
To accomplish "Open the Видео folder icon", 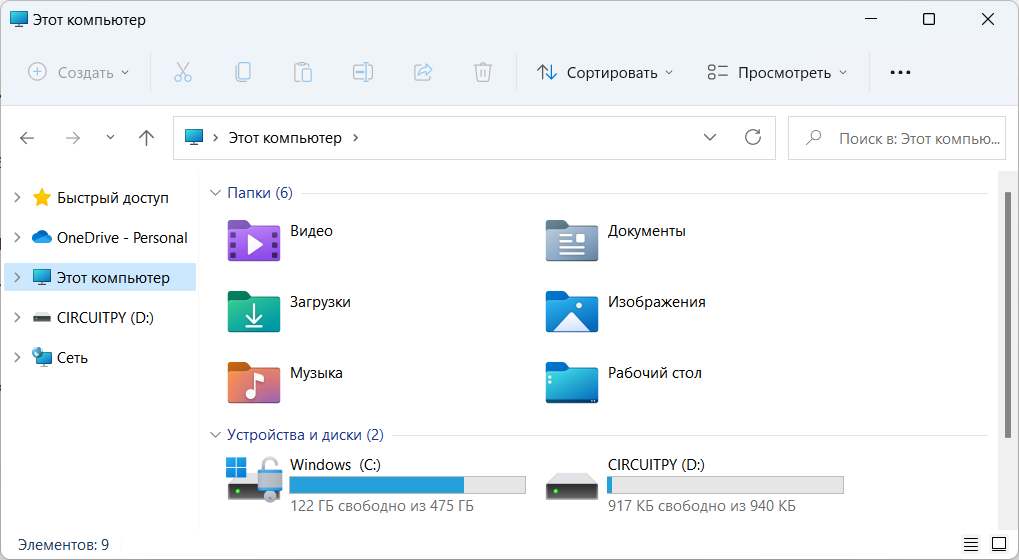I will pyautogui.click(x=254, y=241).
